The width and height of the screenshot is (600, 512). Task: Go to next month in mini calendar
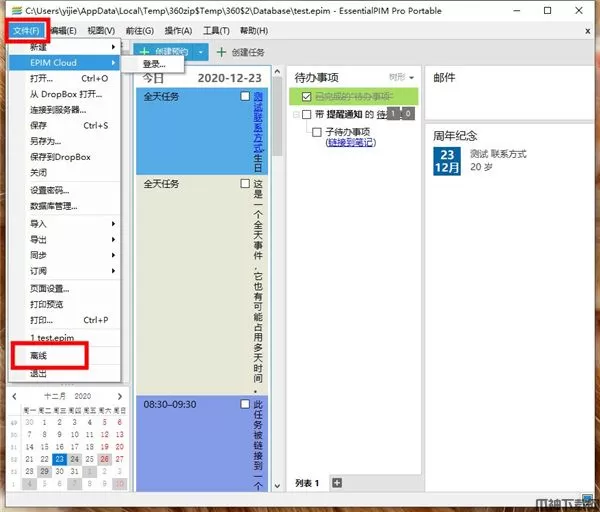pos(120,396)
